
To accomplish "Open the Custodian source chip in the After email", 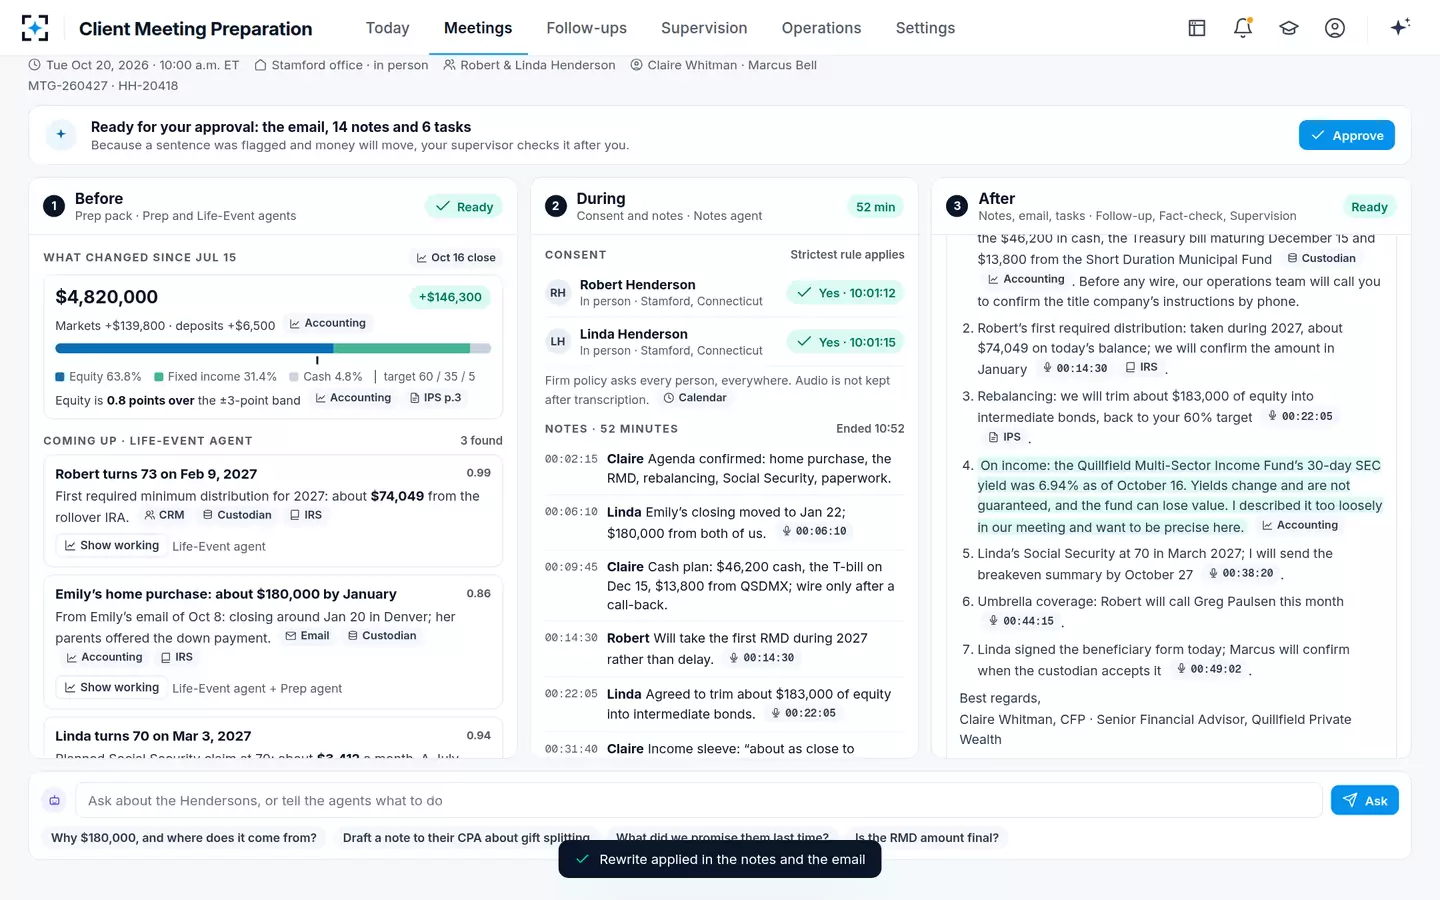I will tap(1321, 258).
